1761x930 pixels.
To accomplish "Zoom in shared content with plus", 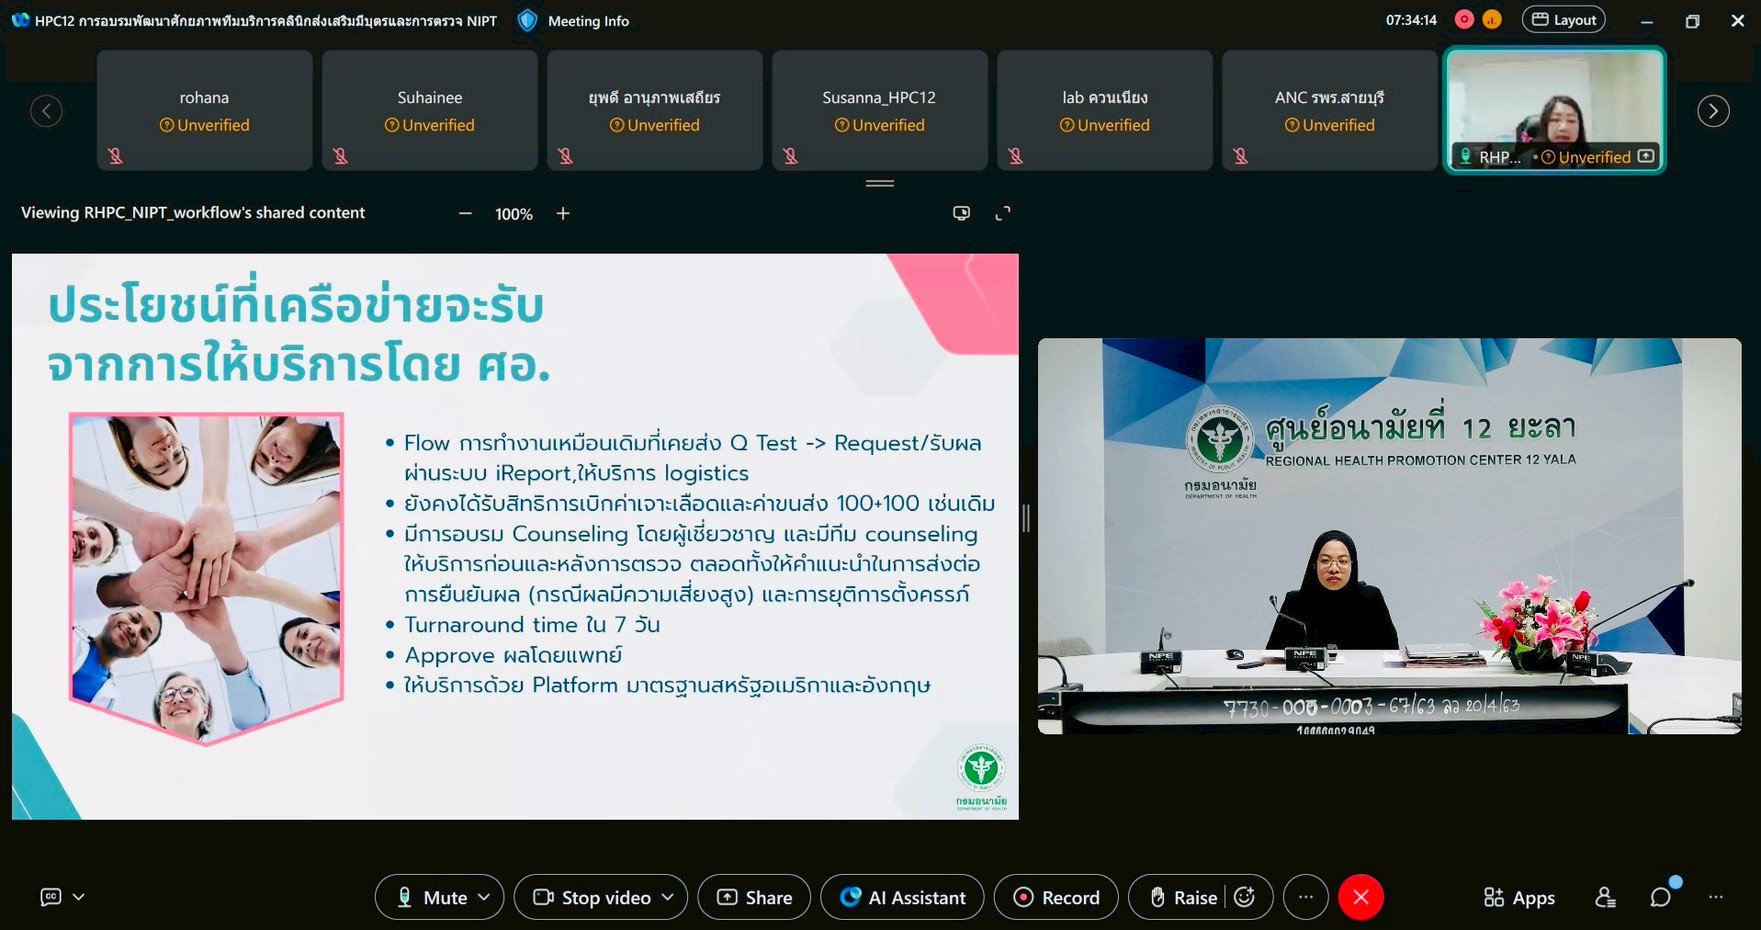I will click(x=563, y=213).
